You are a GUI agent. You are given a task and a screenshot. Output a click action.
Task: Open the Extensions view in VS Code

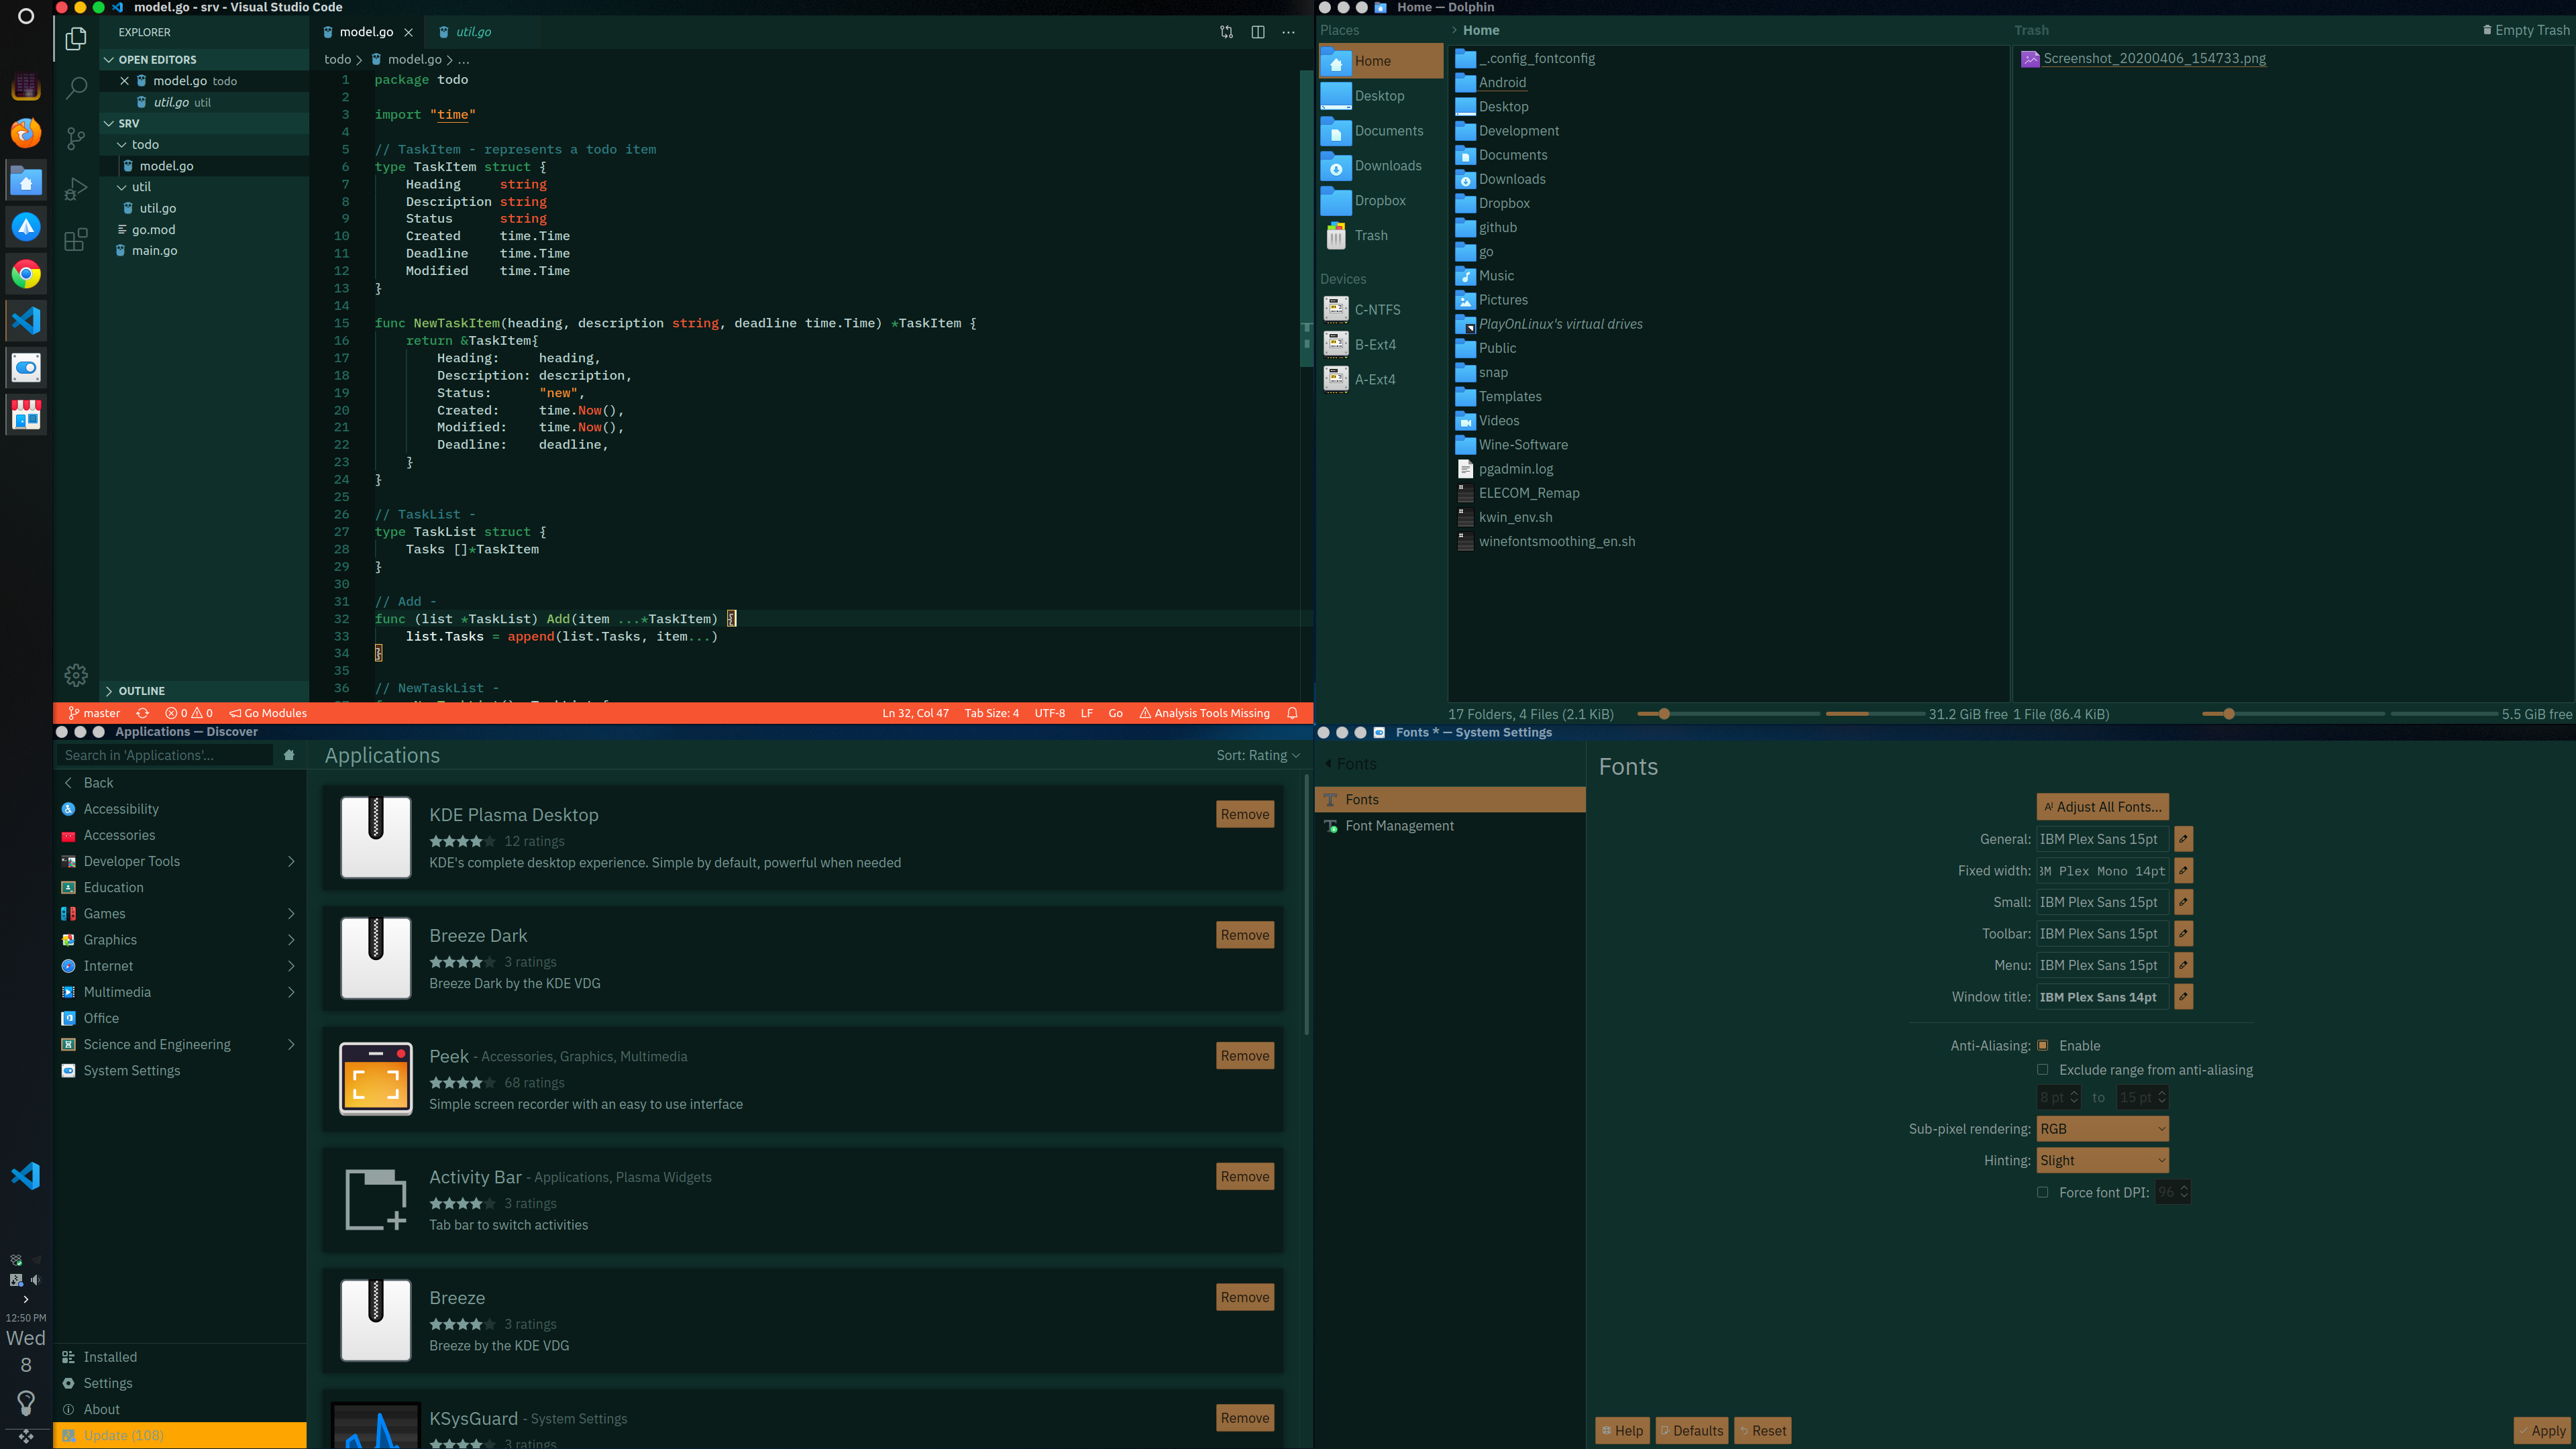pyautogui.click(x=76, y=240)
